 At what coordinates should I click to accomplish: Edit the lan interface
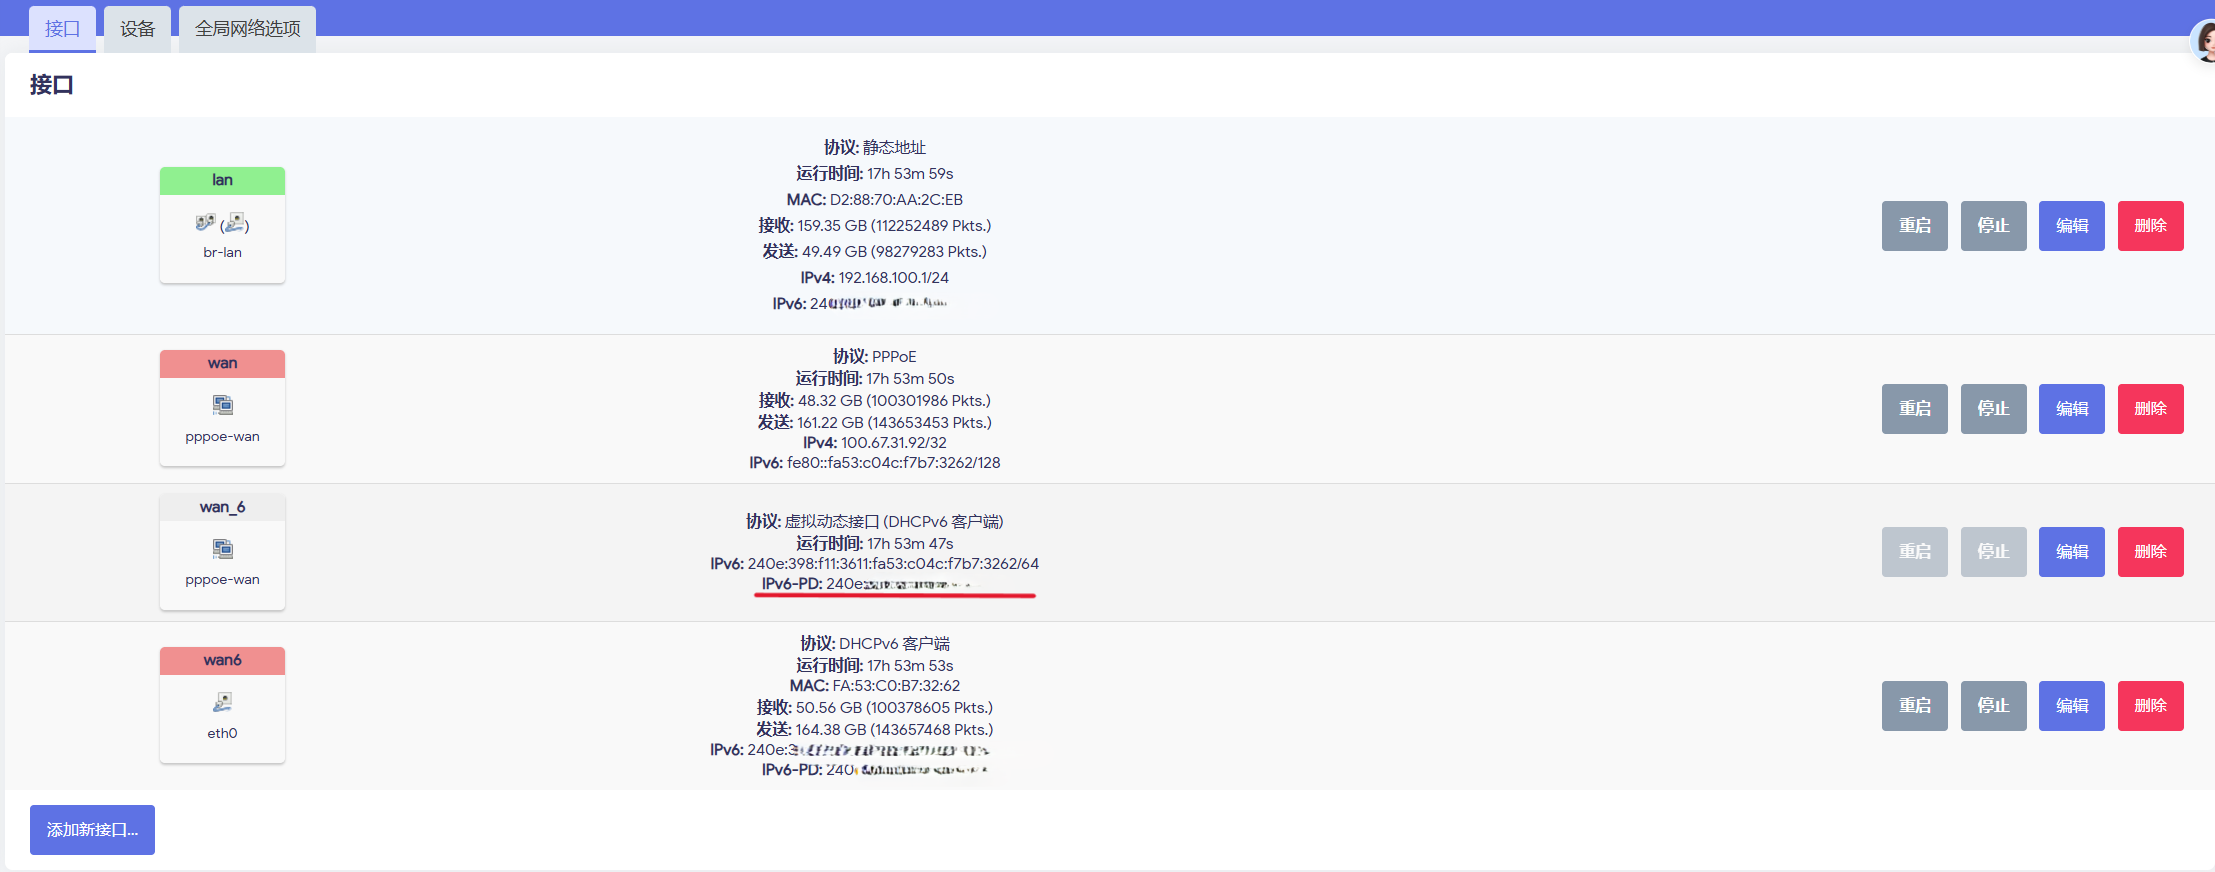(2072, 226)
